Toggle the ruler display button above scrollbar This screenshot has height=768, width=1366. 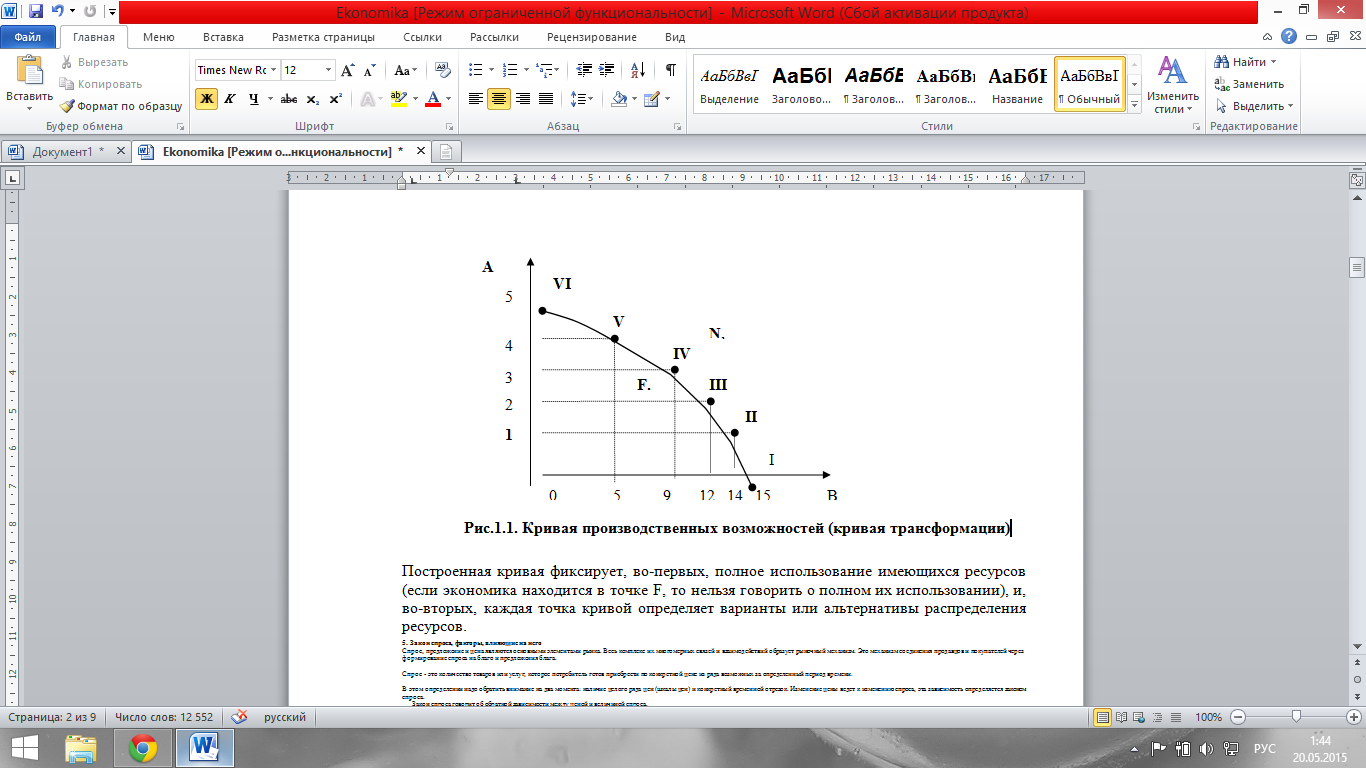click(x=1357, y=180)
